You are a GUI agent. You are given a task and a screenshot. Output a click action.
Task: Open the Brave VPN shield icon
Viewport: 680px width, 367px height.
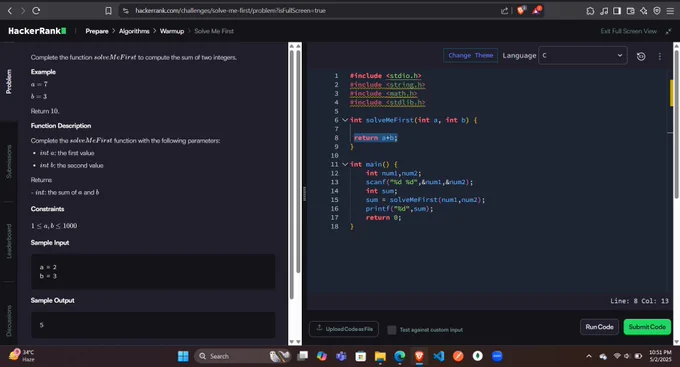(657, 11)
